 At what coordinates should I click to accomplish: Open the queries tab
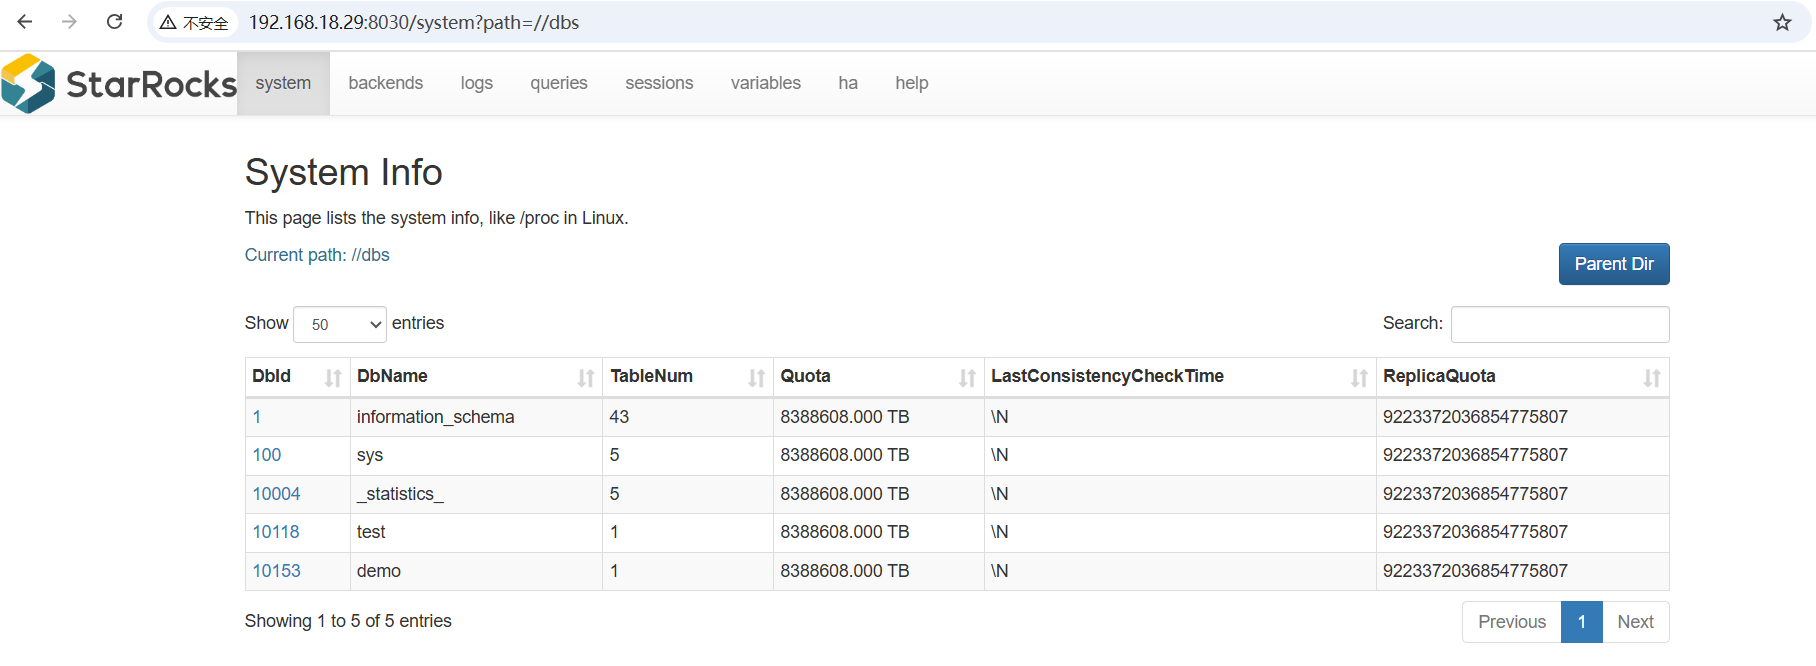click(559, 83)
